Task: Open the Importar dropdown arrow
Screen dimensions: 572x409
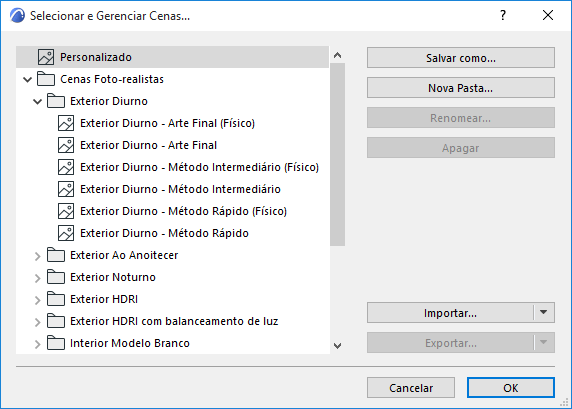Action: [x=544, y=313]
